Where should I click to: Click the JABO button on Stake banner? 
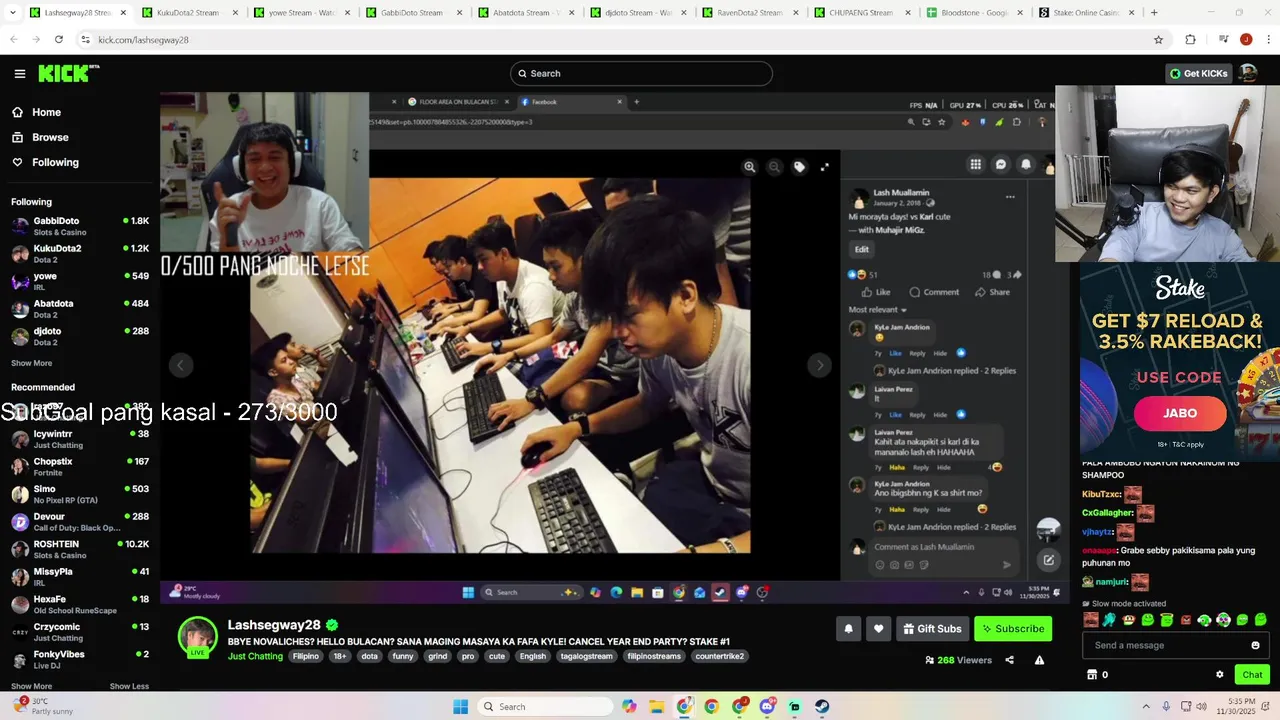pos(1180,413)
